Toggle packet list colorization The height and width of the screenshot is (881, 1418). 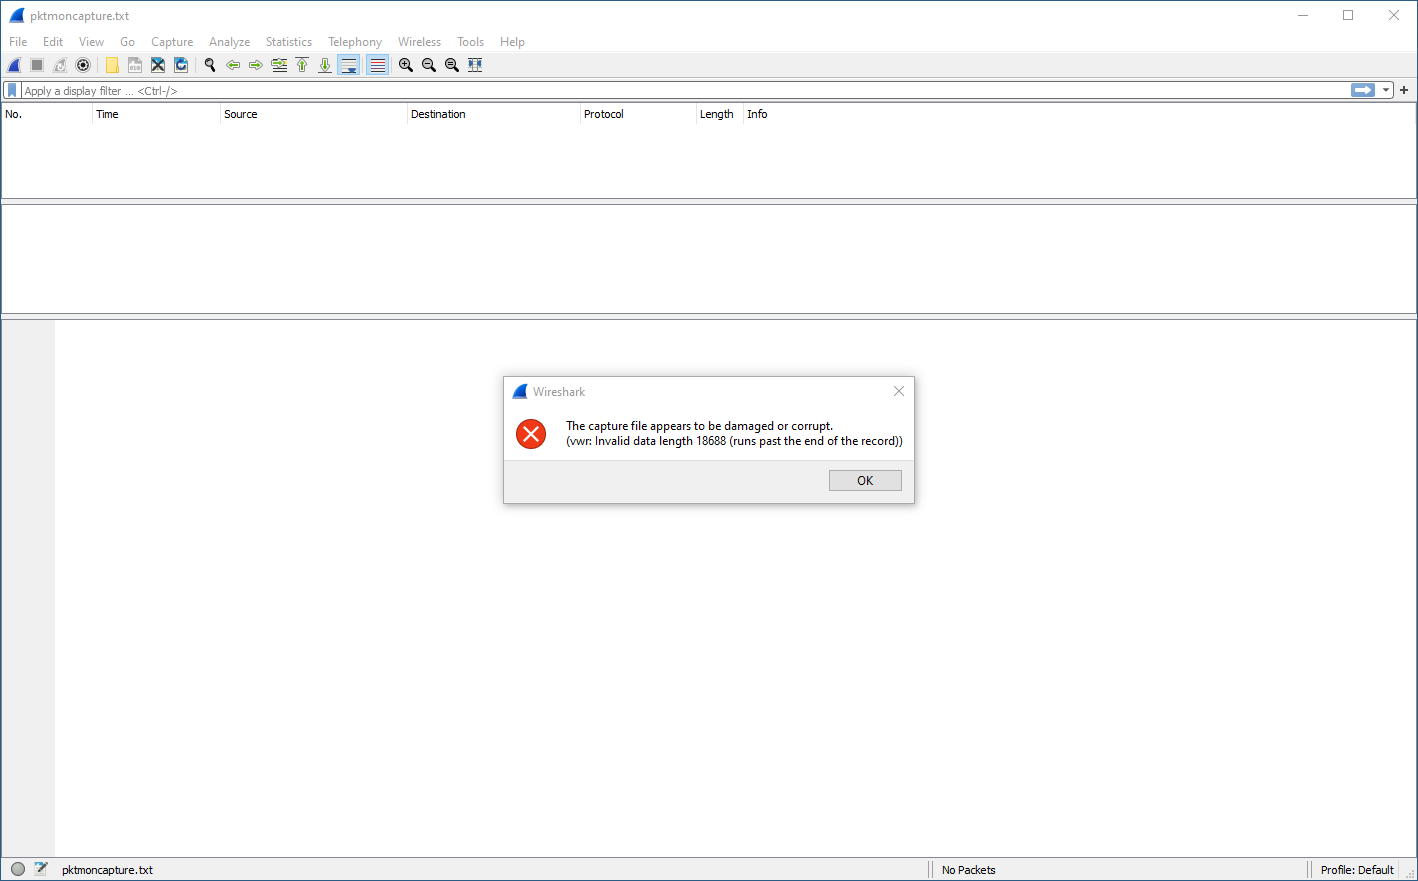pos(376,64)
